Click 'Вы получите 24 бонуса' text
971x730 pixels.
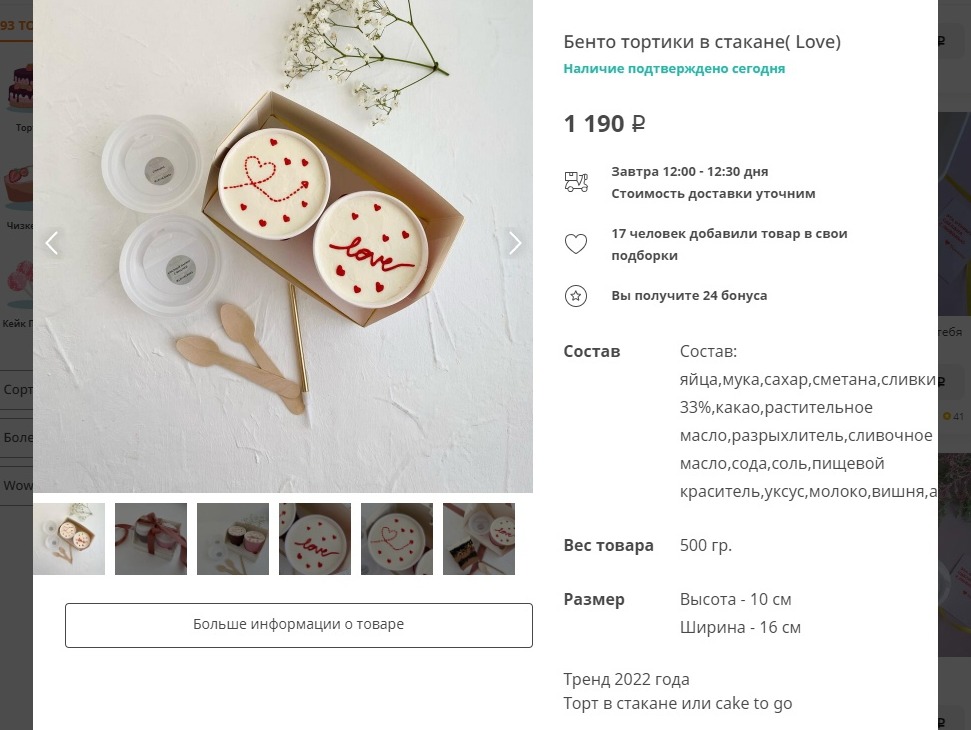pos(689,295)
